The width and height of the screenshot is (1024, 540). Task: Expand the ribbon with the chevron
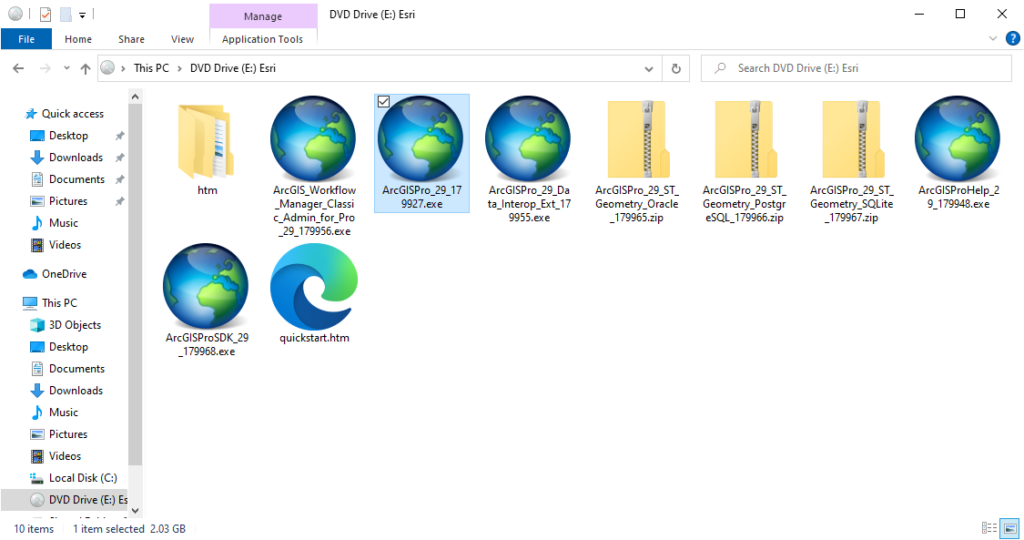click(993, 39)
